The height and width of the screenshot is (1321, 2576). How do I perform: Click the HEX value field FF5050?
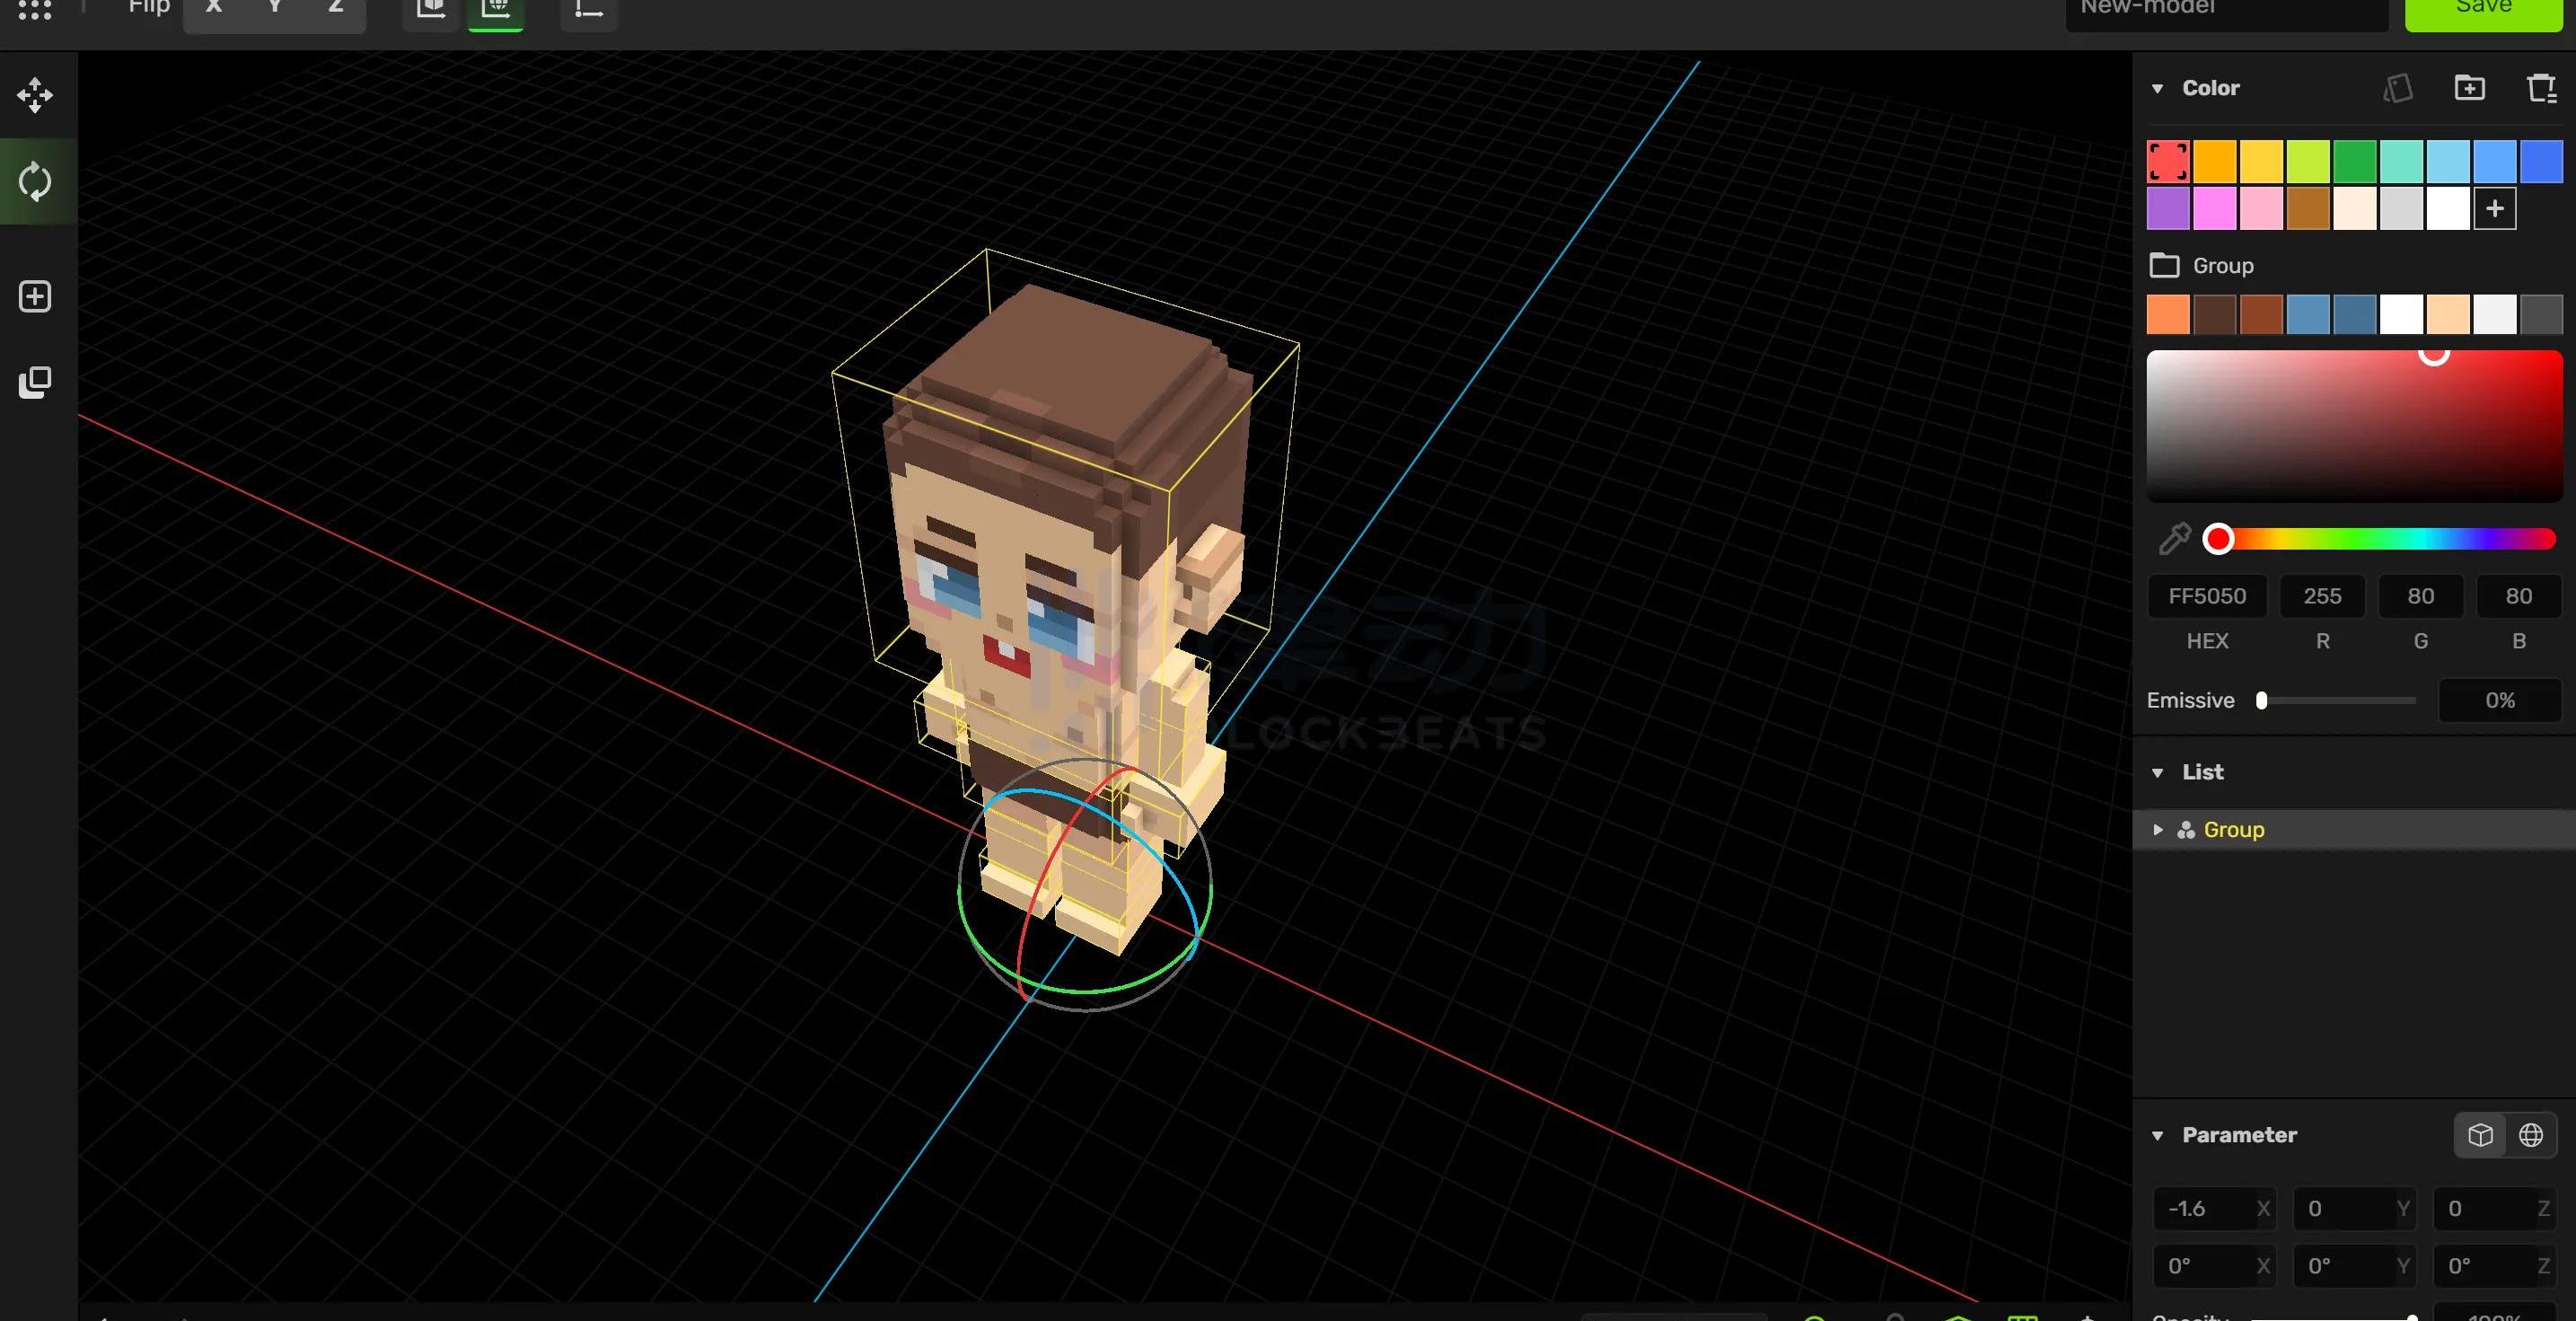coord(2207,596)
